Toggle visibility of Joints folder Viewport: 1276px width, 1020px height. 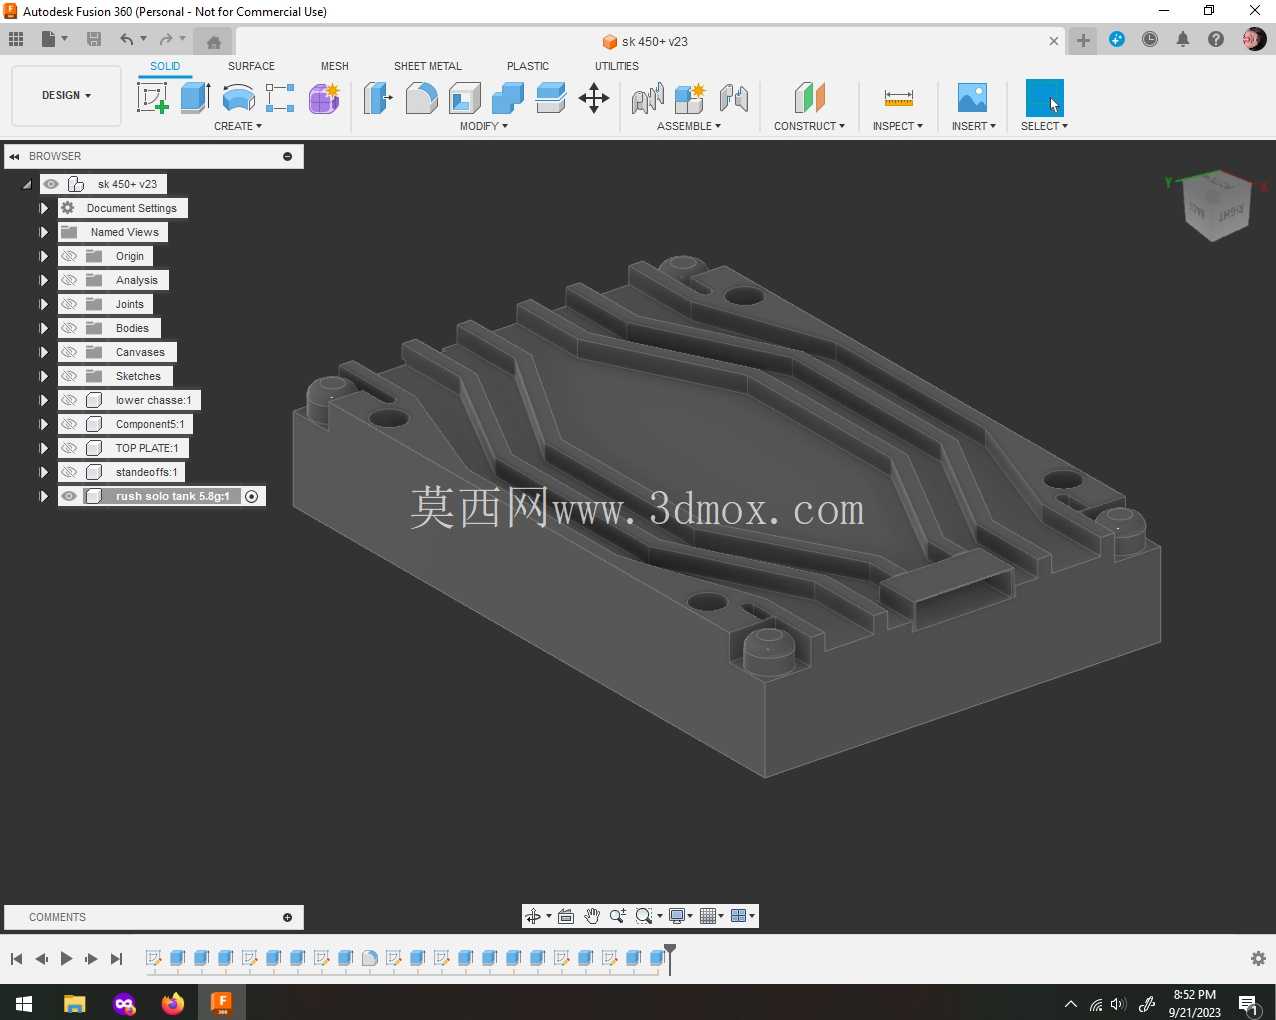pyautogui.click(x=69, y=304)
